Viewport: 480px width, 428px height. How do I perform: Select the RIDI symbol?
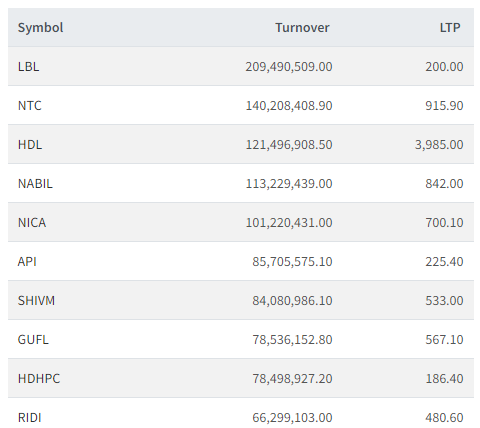tap(29, 418)
